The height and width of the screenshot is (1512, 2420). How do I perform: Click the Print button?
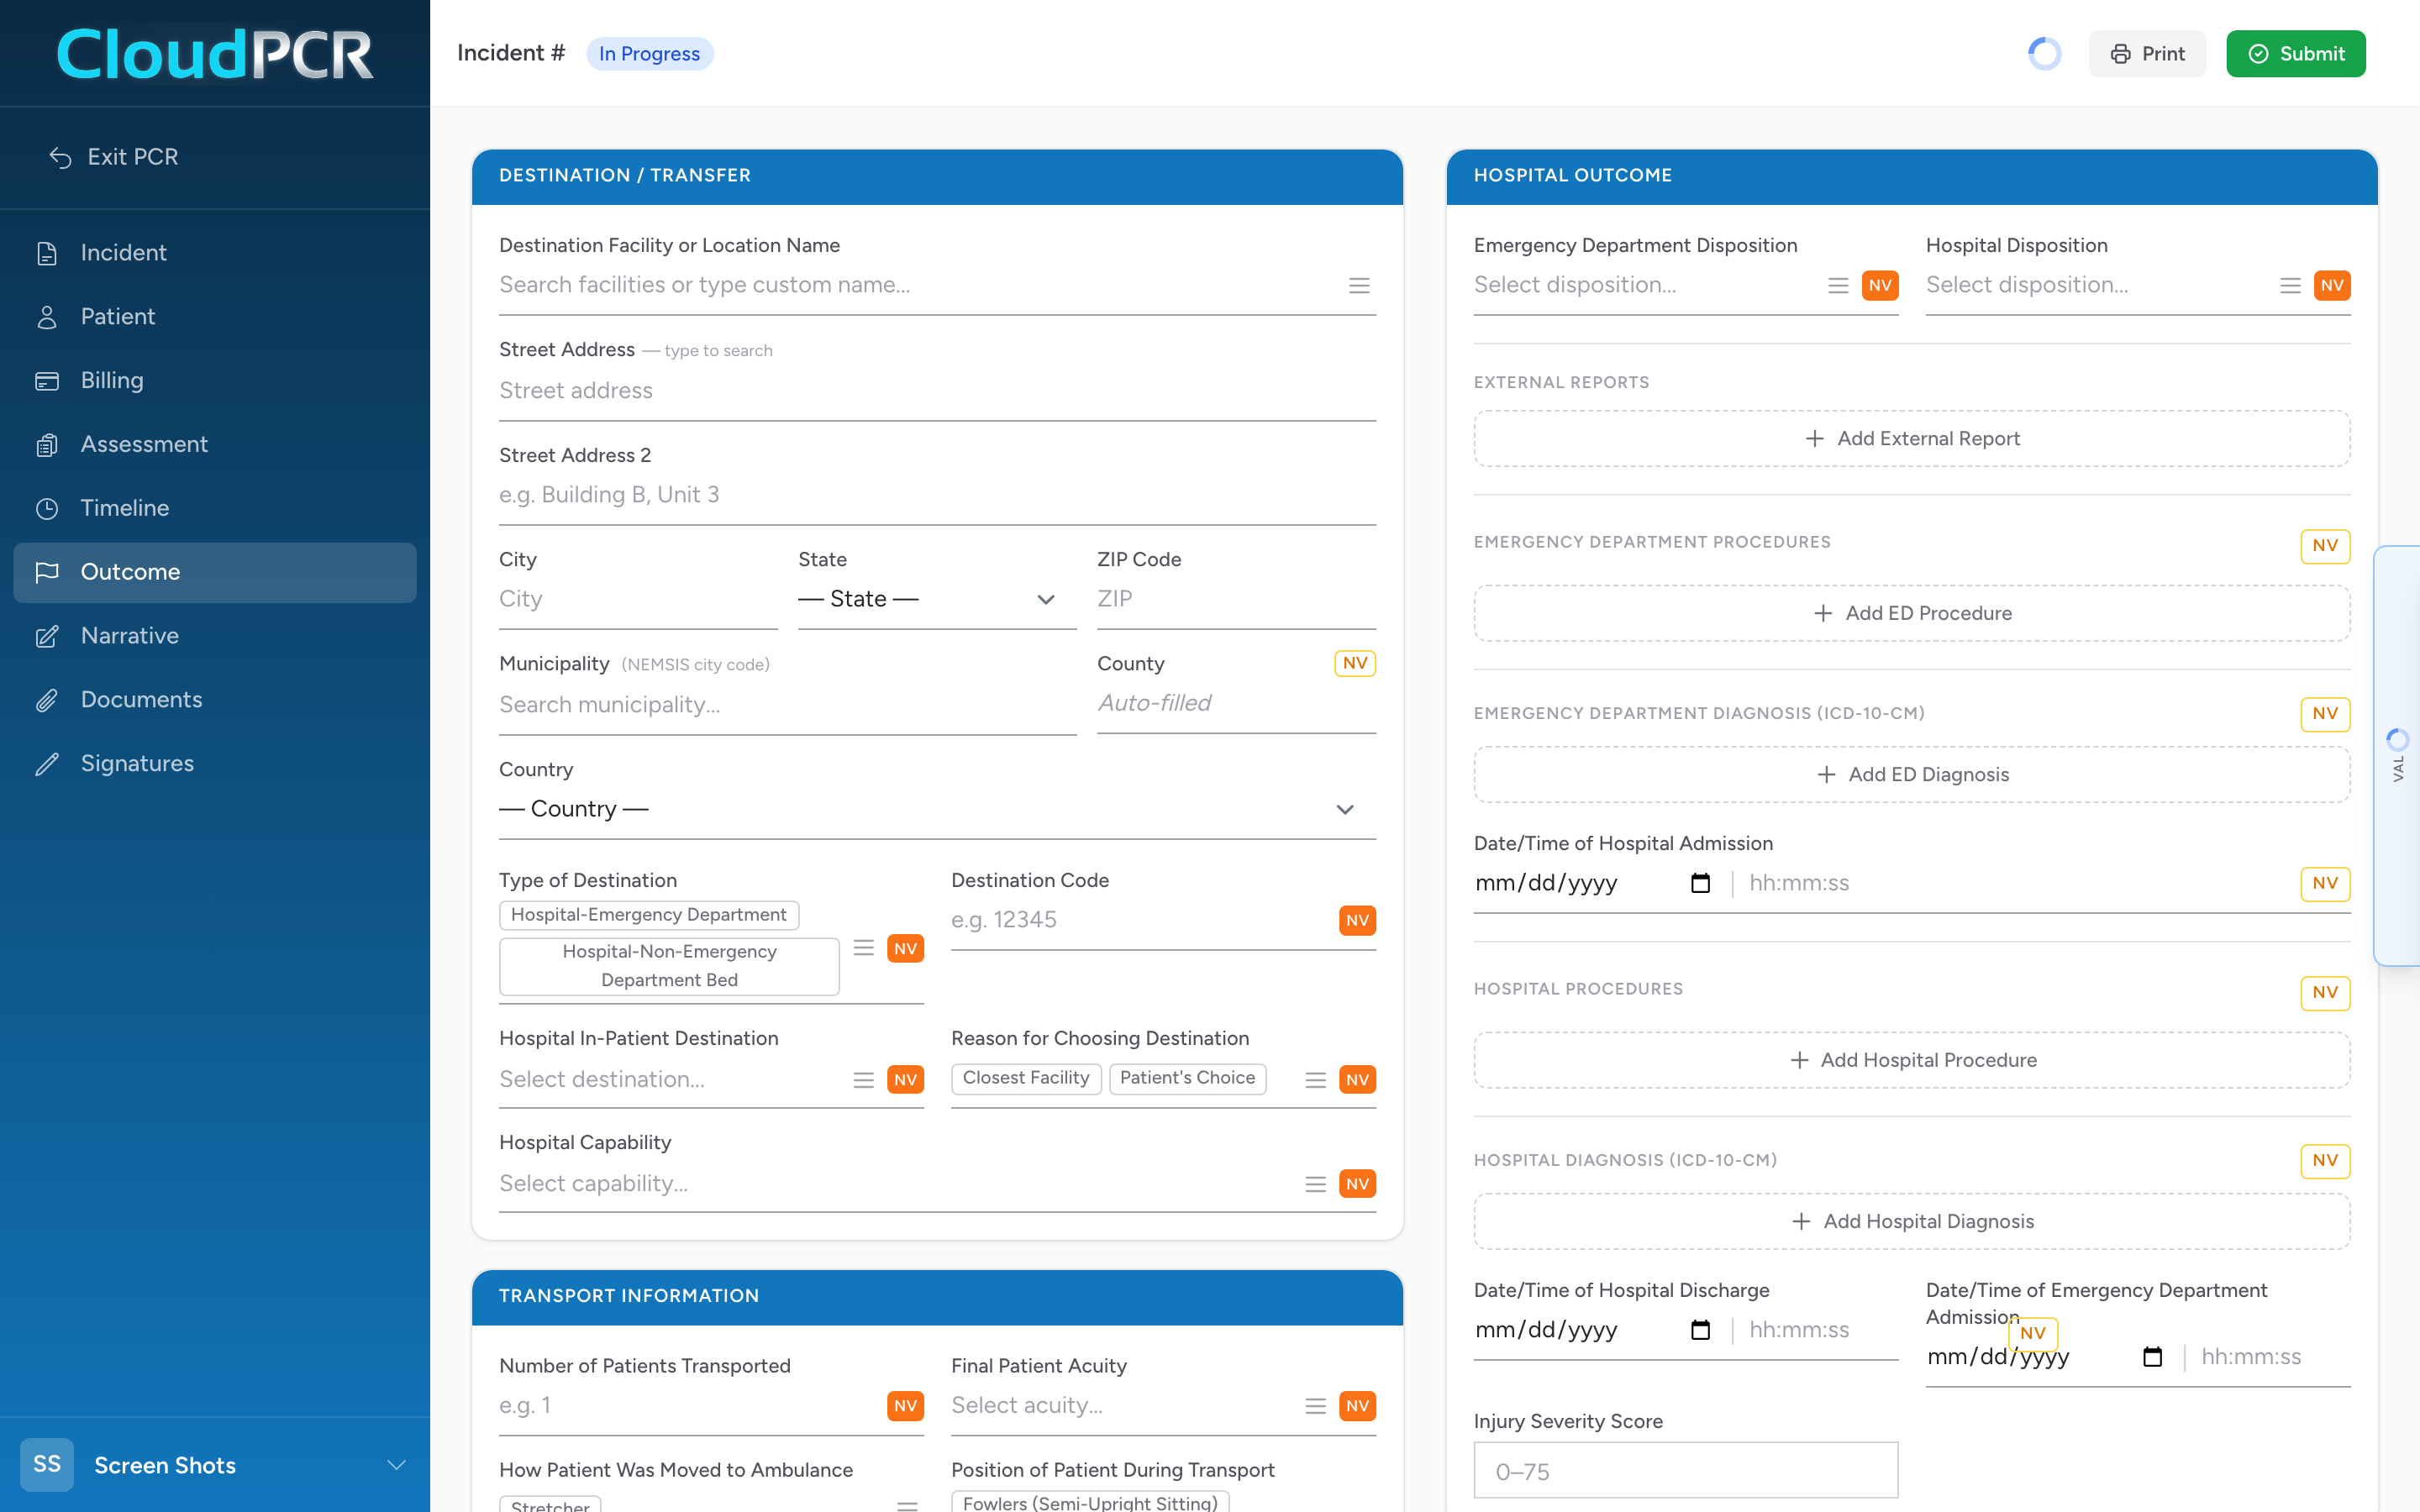coord(2147,54)
